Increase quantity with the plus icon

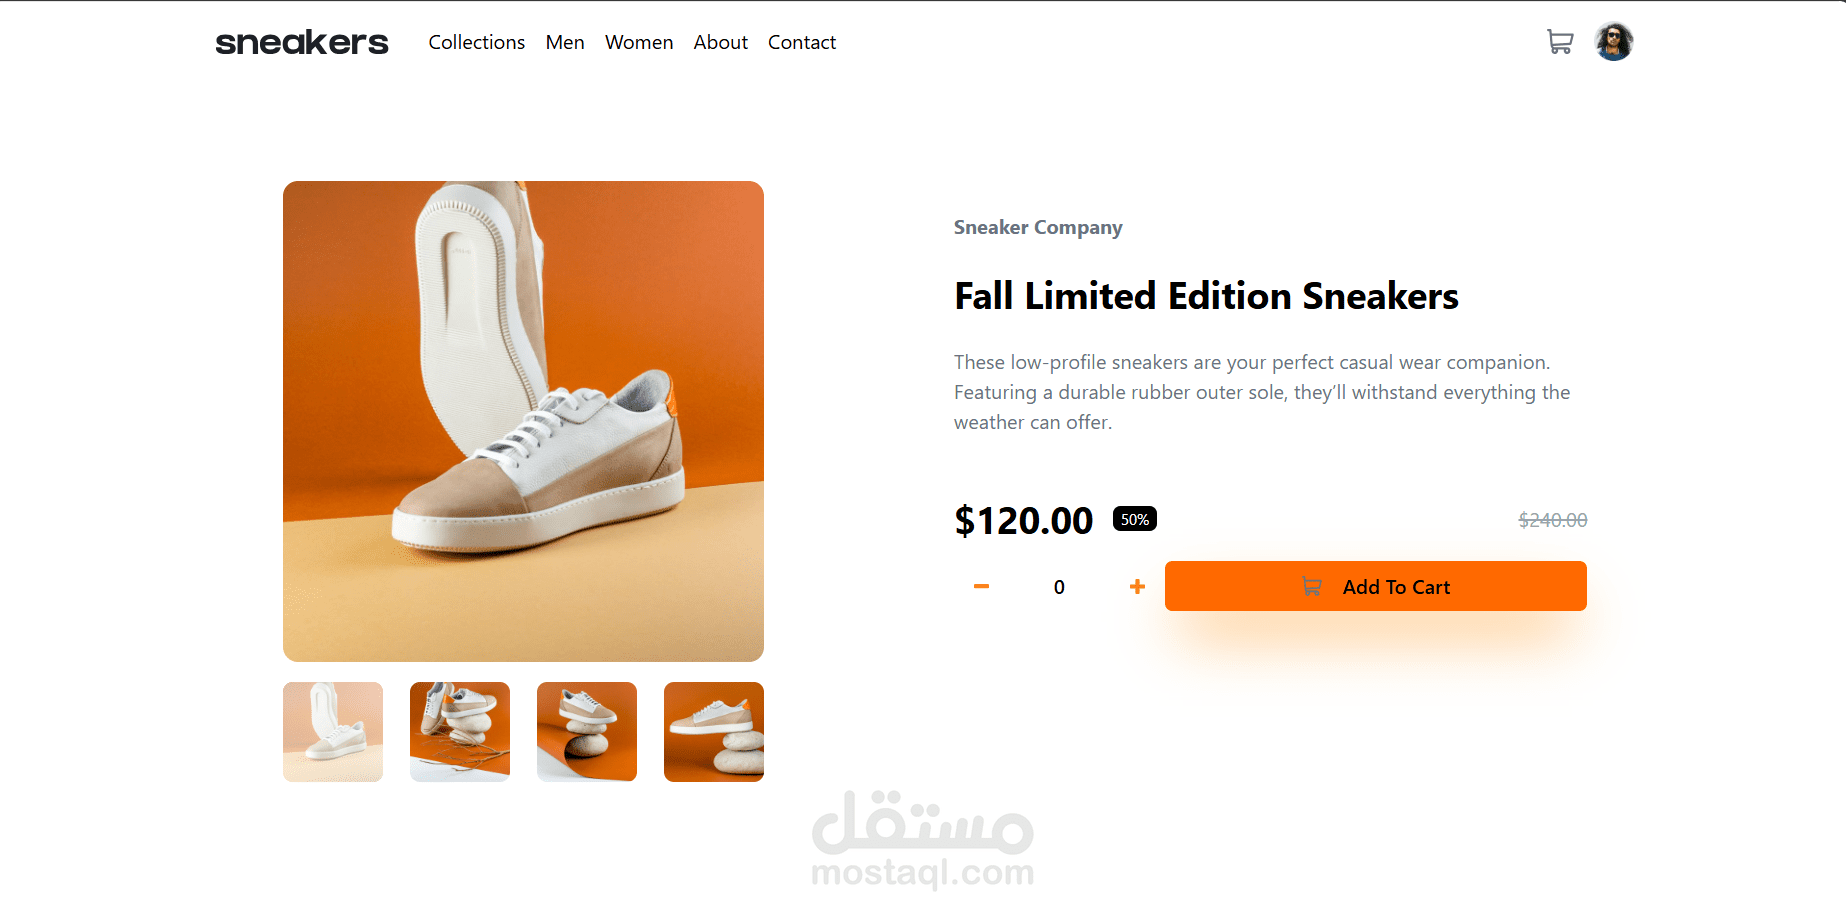tap(1137, 587)
